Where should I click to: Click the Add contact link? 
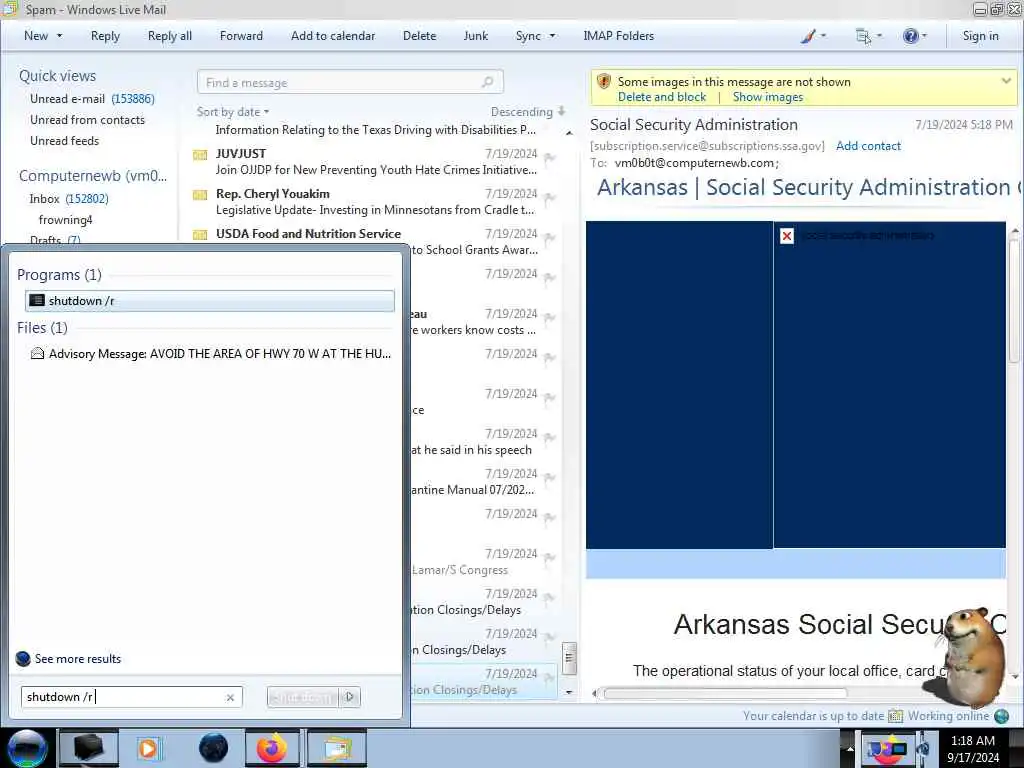point(868,146)
